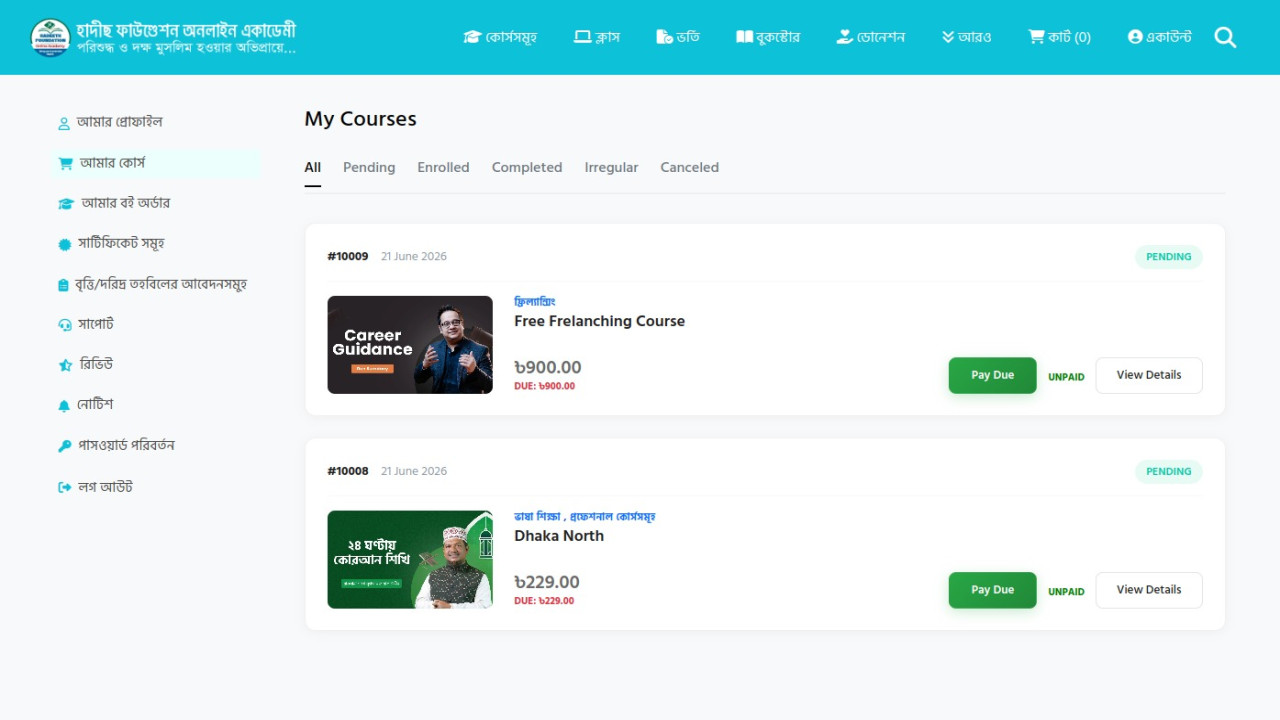Switch to the Enrolled tab

[443, 168]
